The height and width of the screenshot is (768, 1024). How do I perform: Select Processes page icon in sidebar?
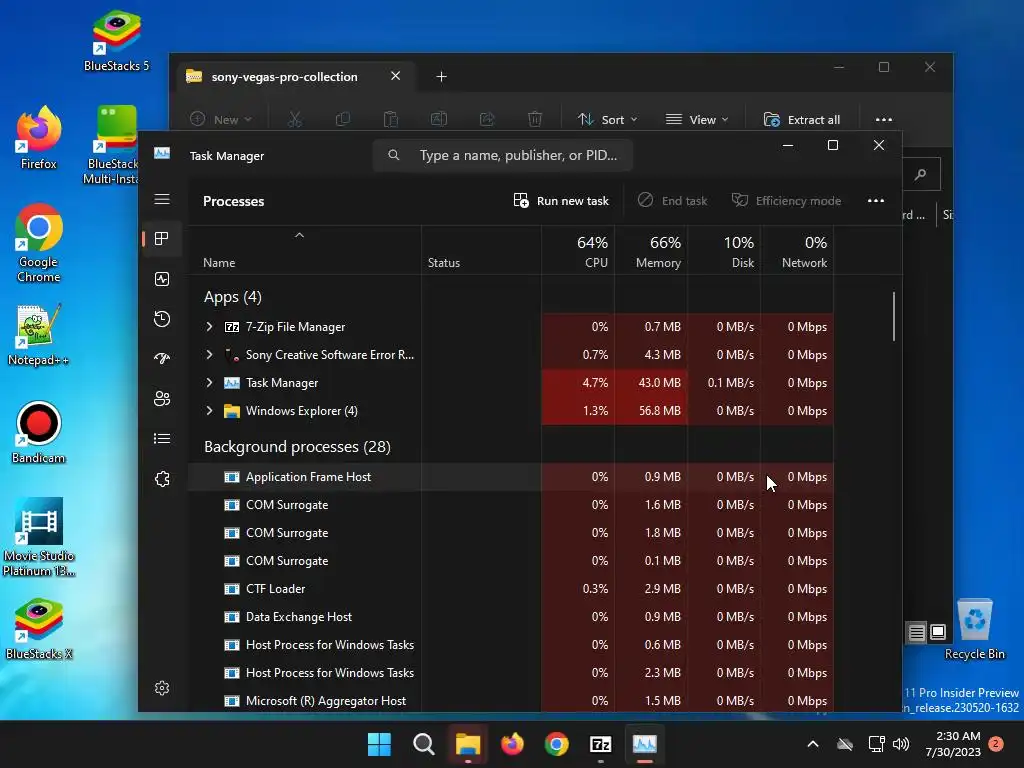(162, 238)
